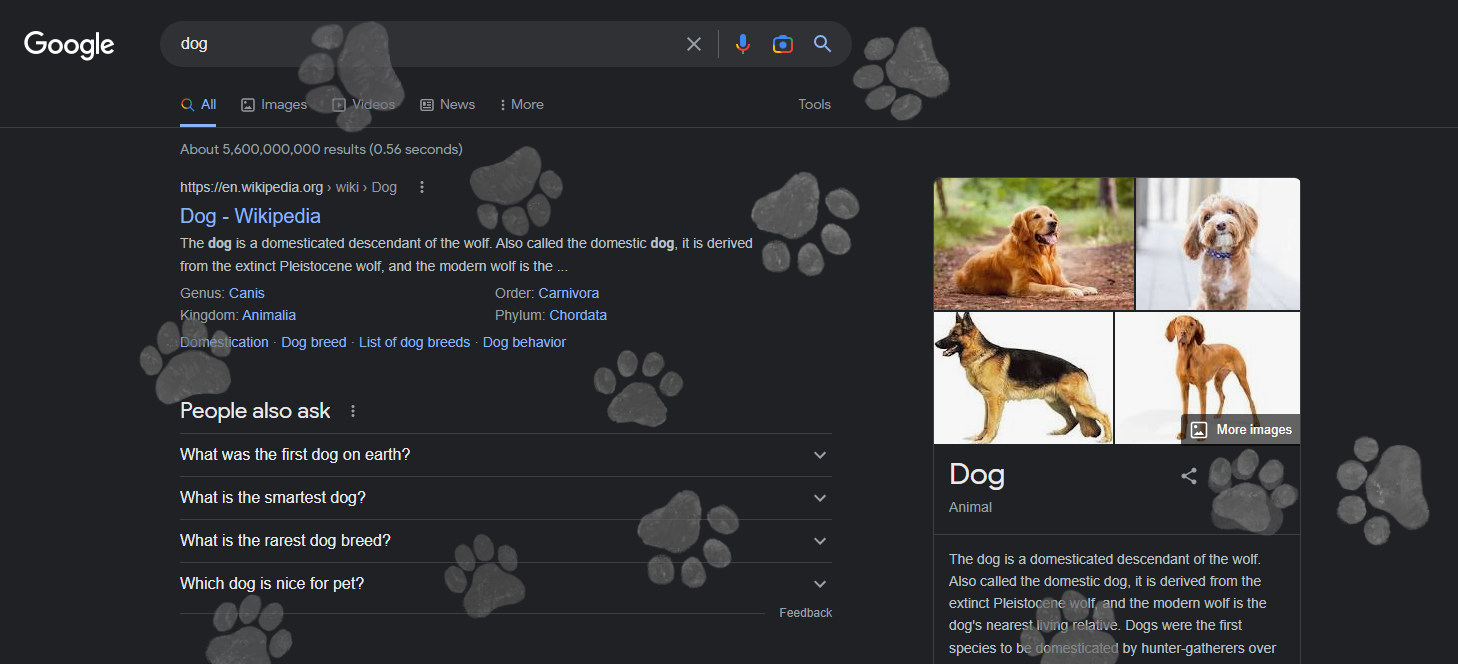Screen dimensions: 1458x664
Task: Open the Tools options
Action: click(814, 104)
